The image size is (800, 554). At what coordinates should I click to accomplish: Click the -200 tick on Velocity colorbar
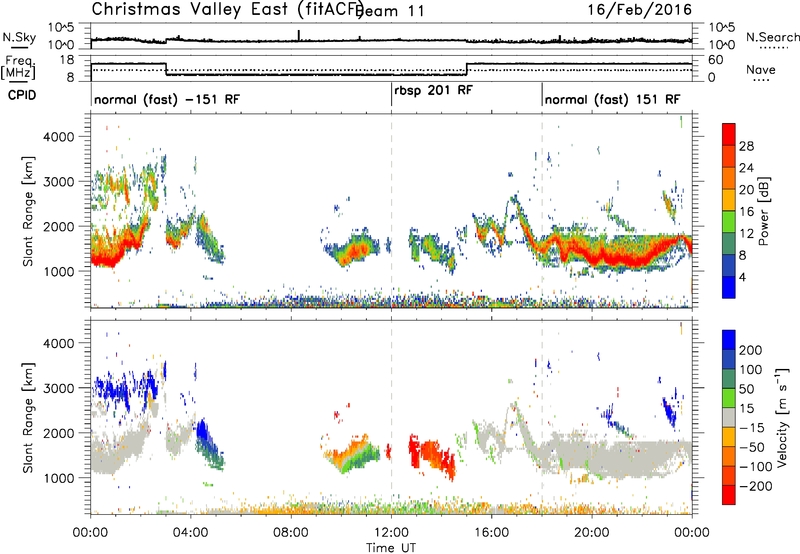click(756, 486)
